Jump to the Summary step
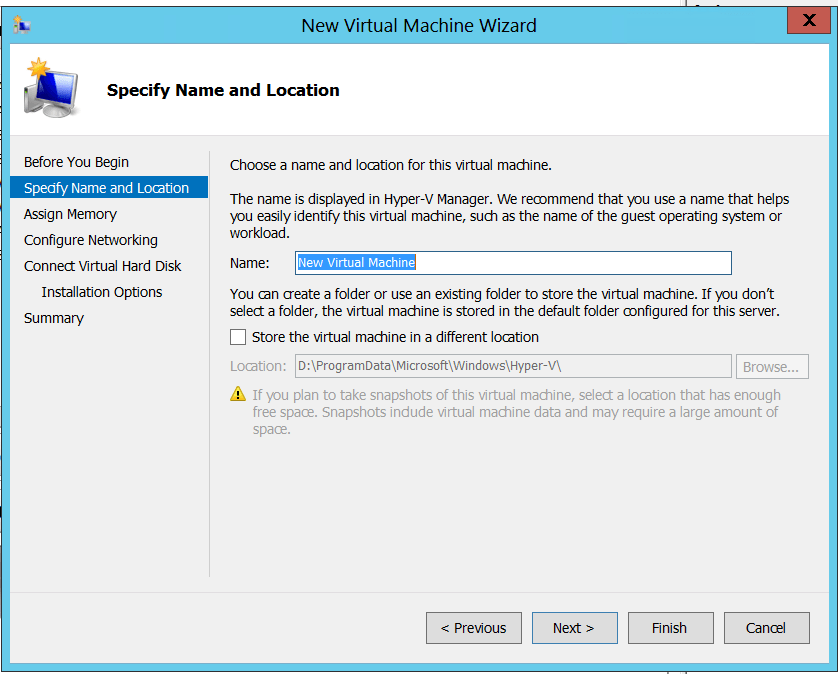The image size is (838, 674). click(x=54, y=318)
